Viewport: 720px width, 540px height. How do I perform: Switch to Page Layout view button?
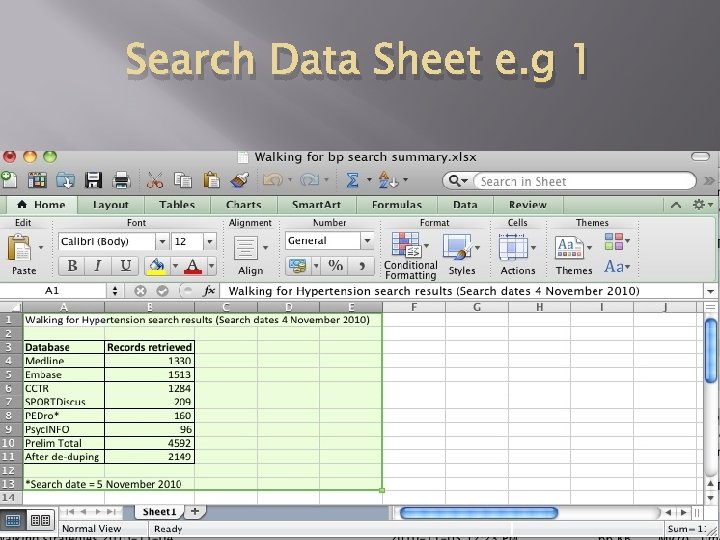pos(40,520)
